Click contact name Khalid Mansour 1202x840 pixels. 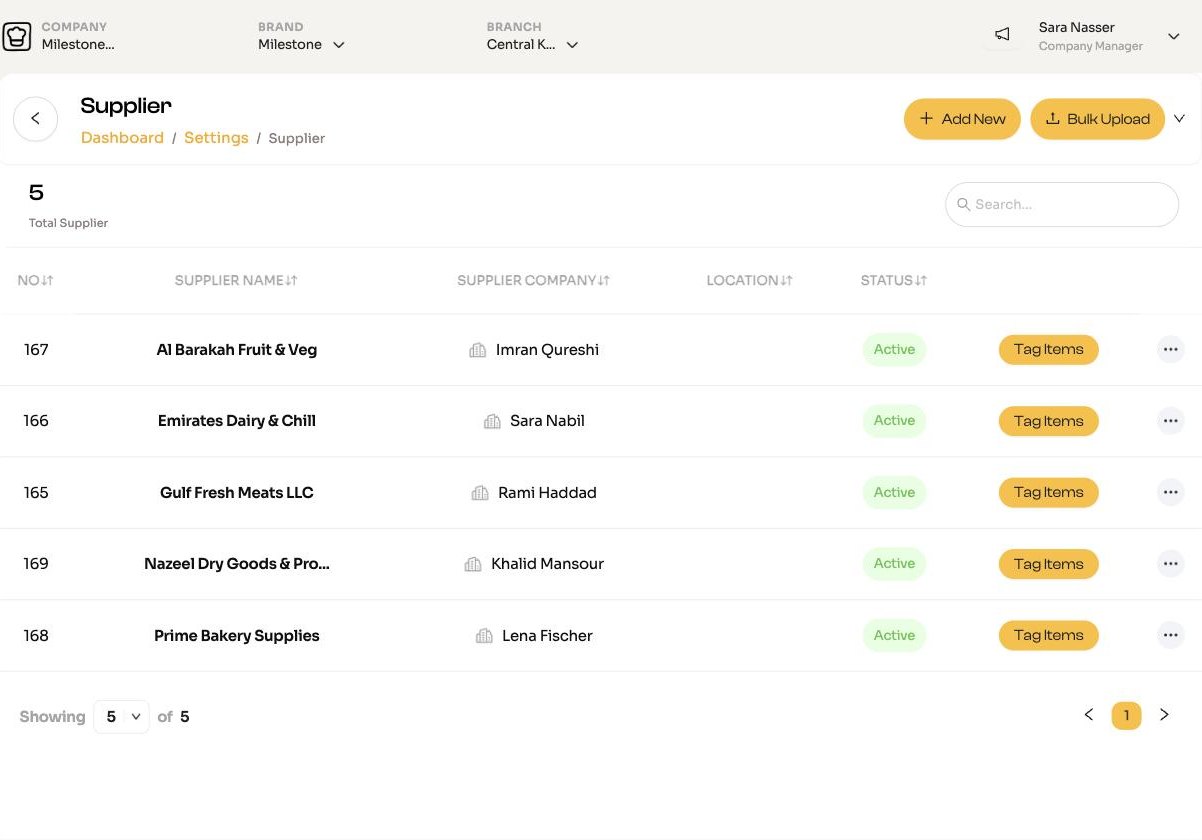(x=547, y=564)
